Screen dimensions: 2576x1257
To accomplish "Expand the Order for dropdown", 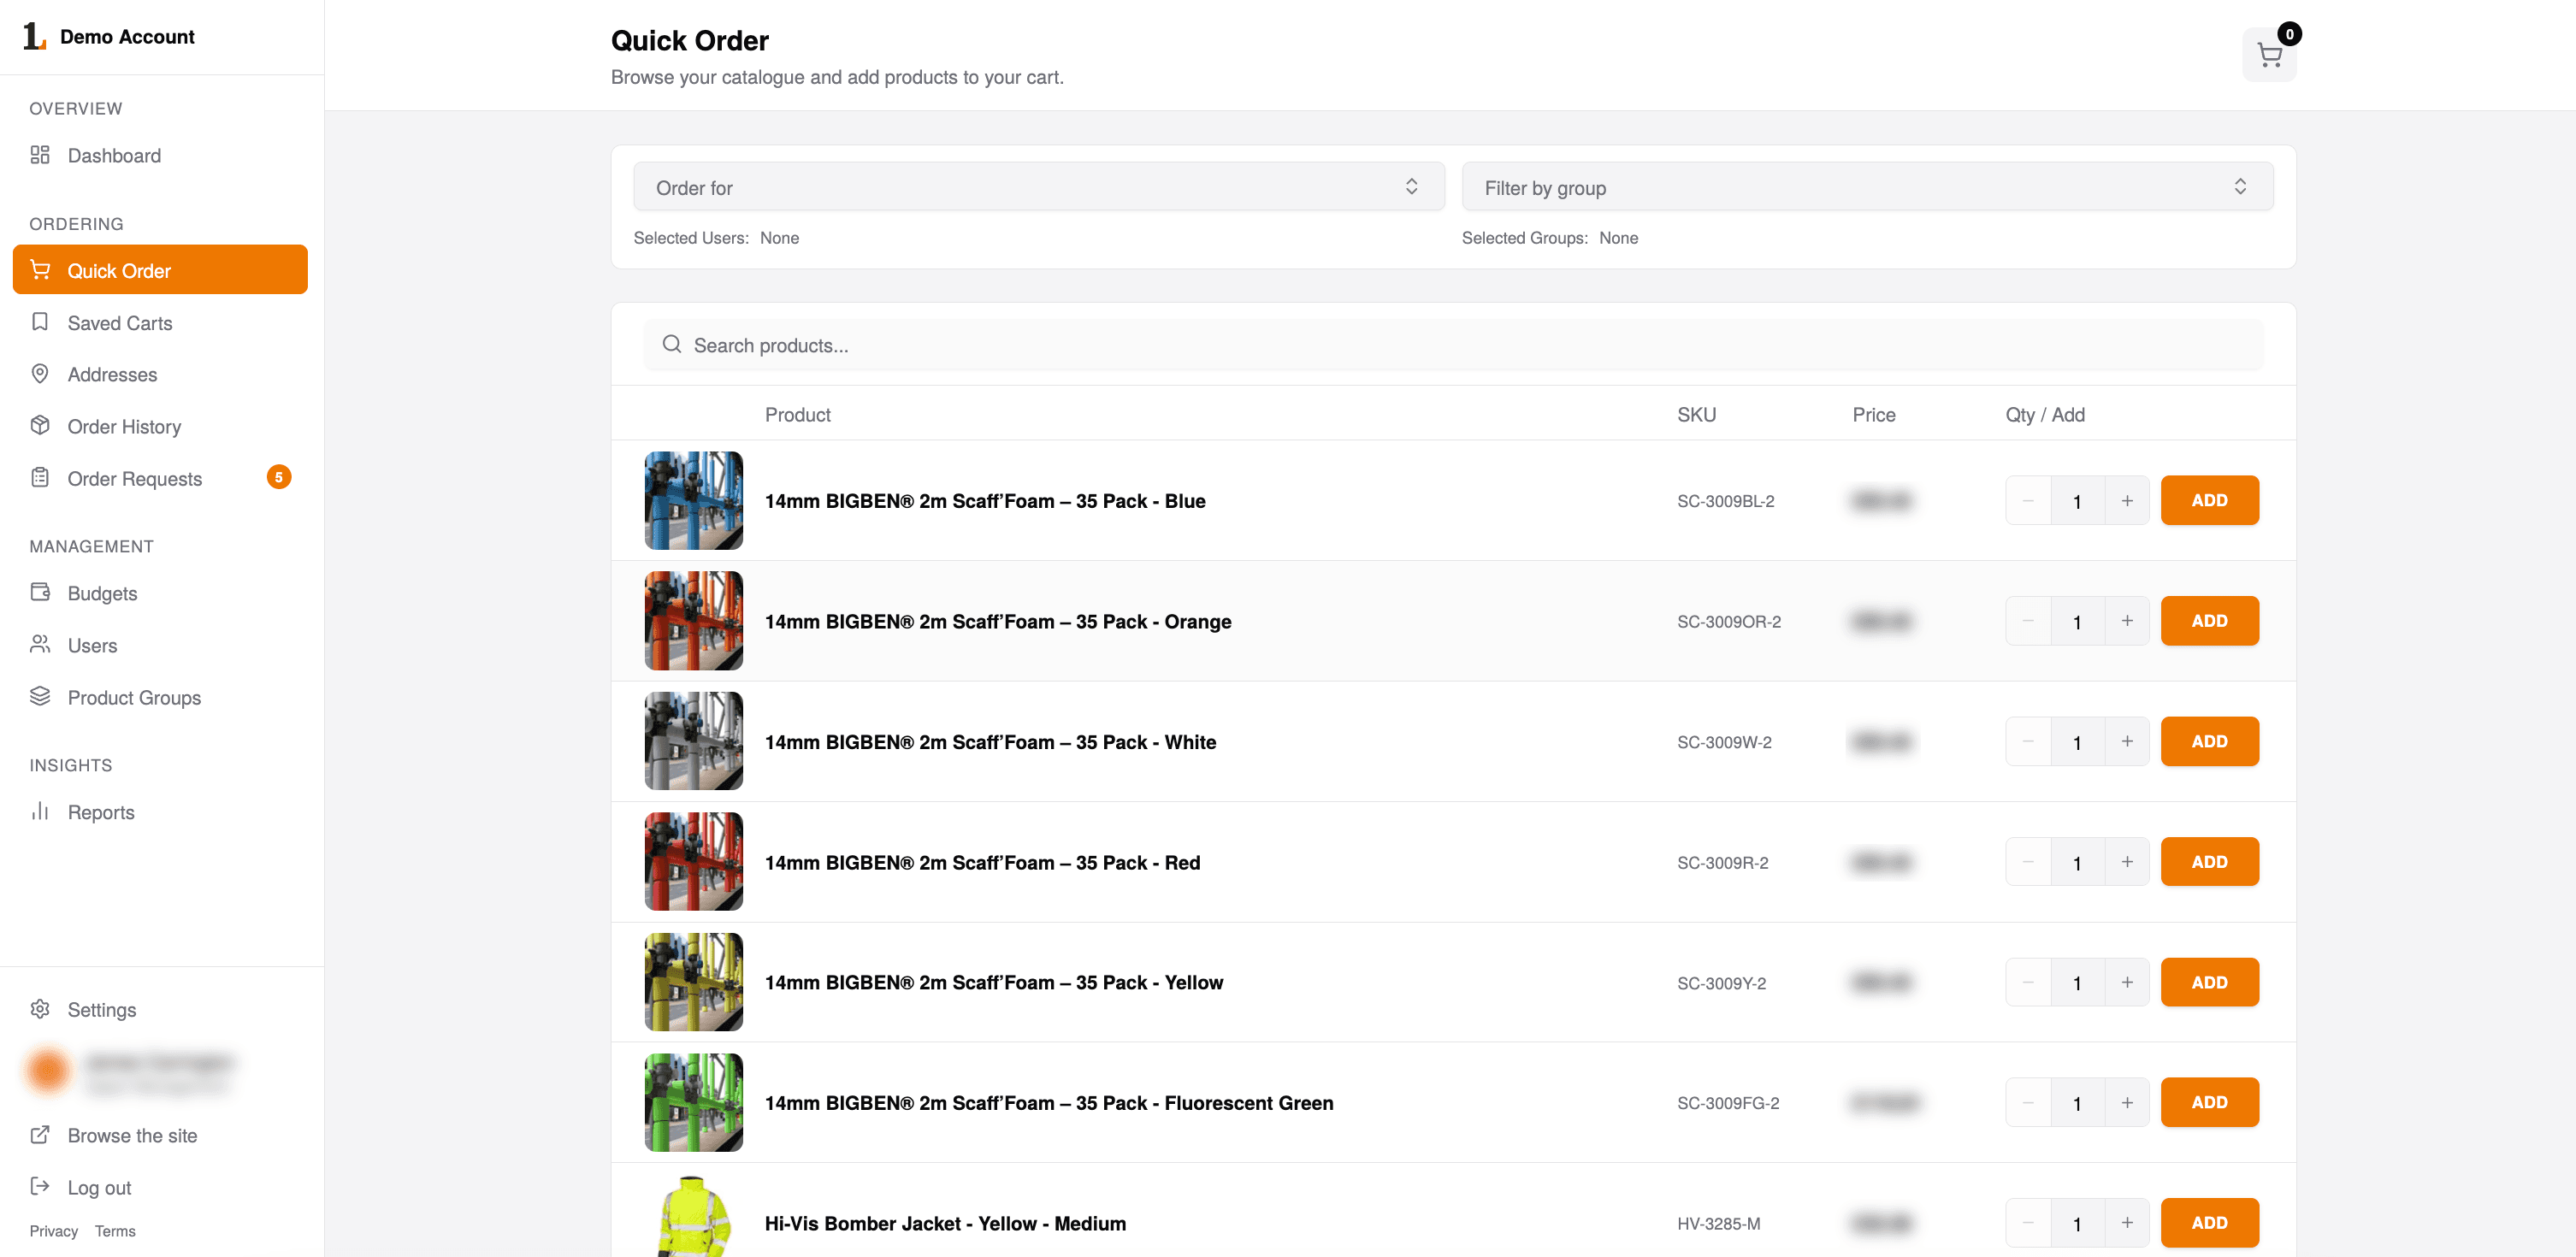I will click(1039, 187).
